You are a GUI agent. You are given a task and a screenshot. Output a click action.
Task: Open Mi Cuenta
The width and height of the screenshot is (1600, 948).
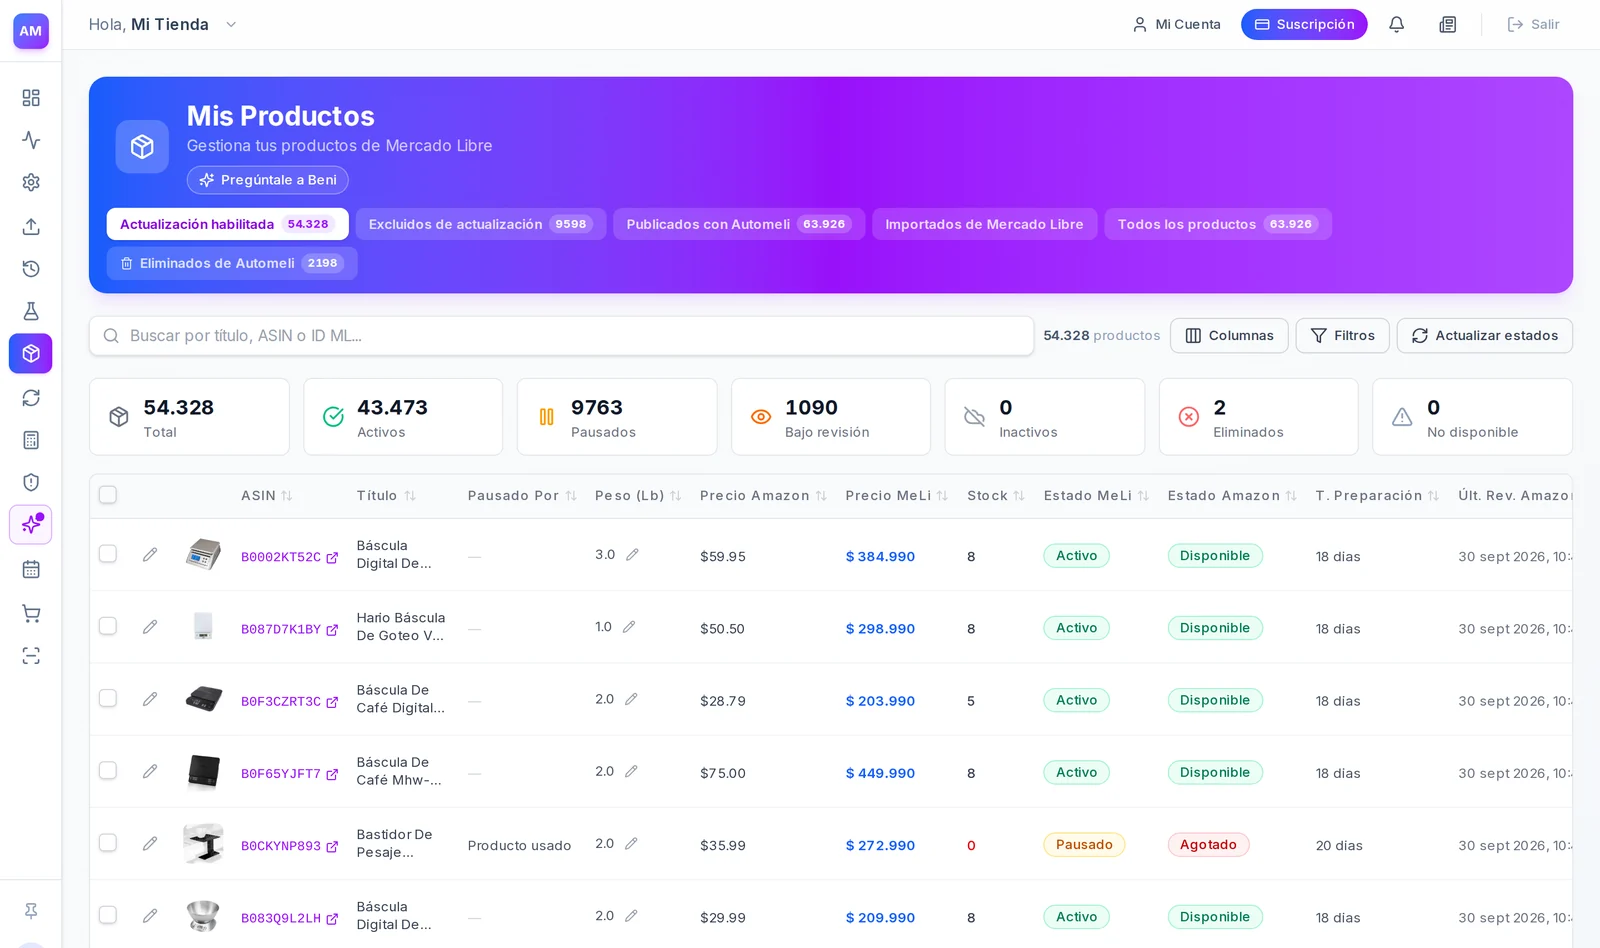[x=1176, y=25]
